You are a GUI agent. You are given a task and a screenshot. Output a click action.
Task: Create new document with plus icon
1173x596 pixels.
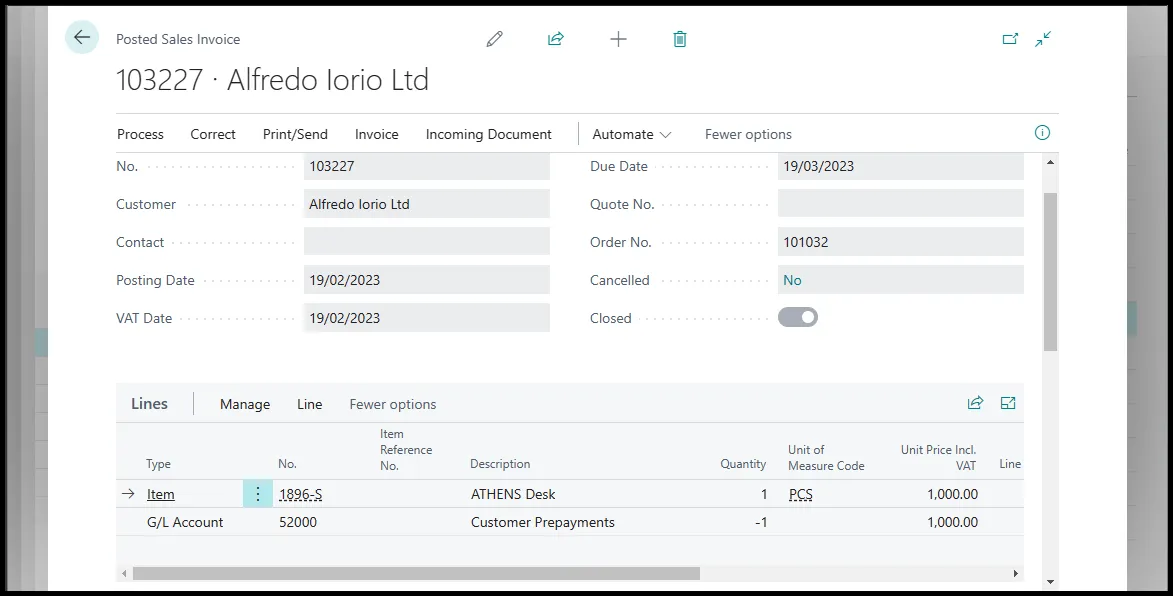click(x=618, y=39)
